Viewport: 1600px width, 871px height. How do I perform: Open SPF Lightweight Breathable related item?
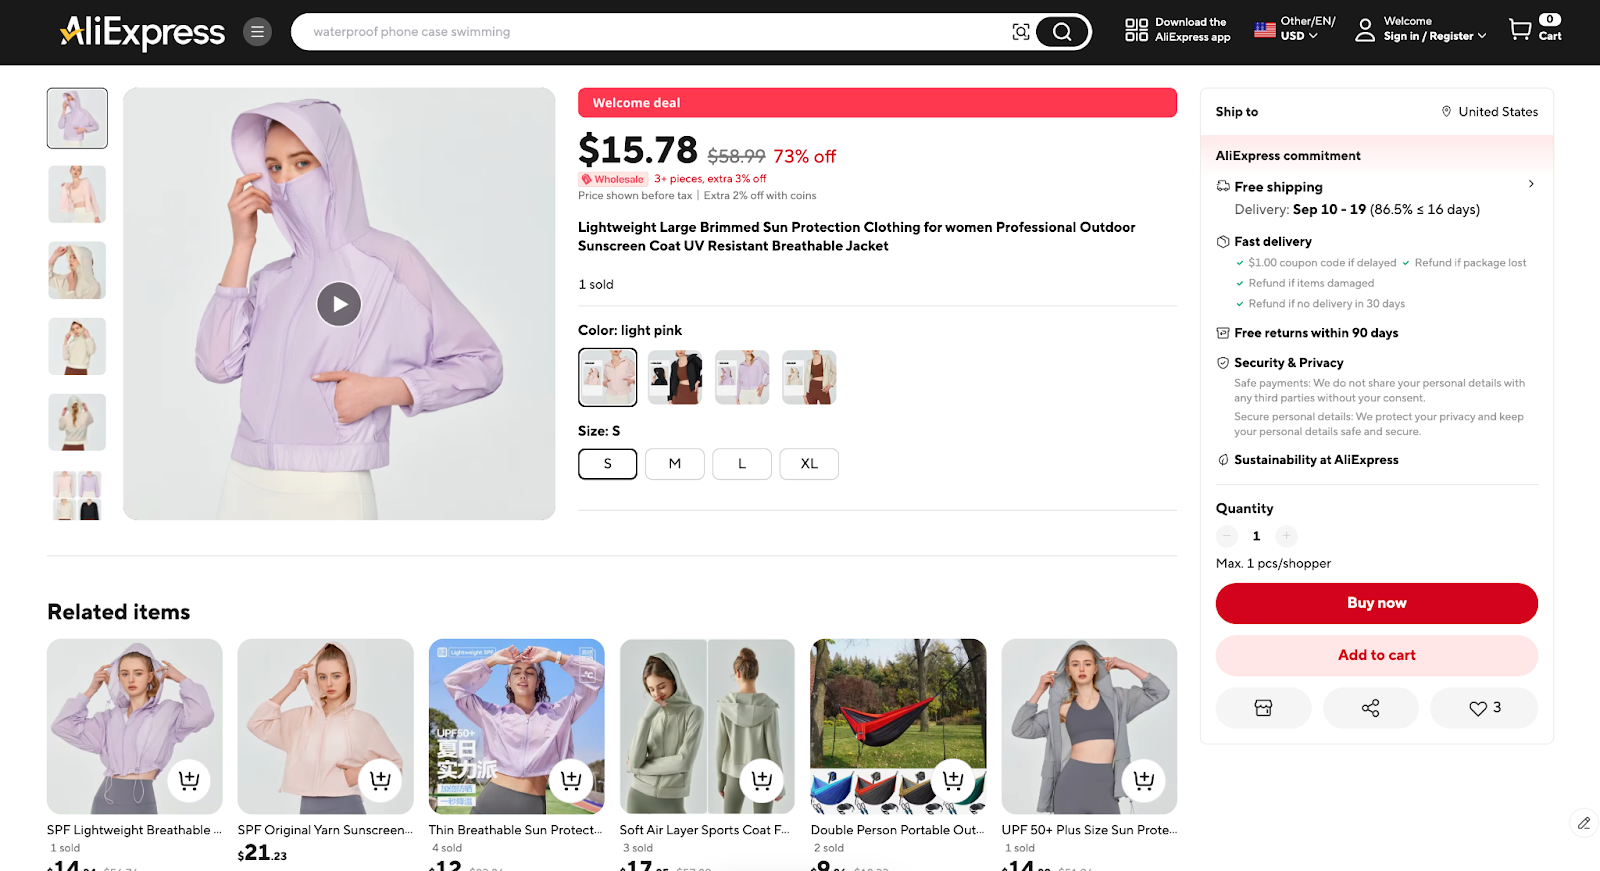tap(134, 726)
